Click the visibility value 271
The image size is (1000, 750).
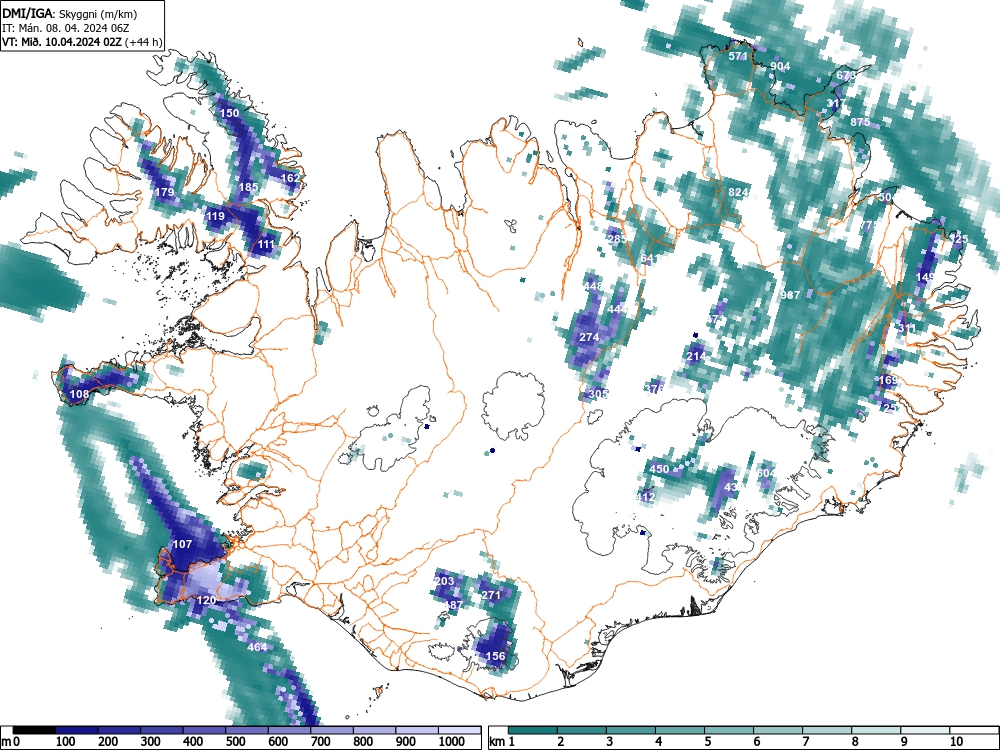(x=491, y=595)
